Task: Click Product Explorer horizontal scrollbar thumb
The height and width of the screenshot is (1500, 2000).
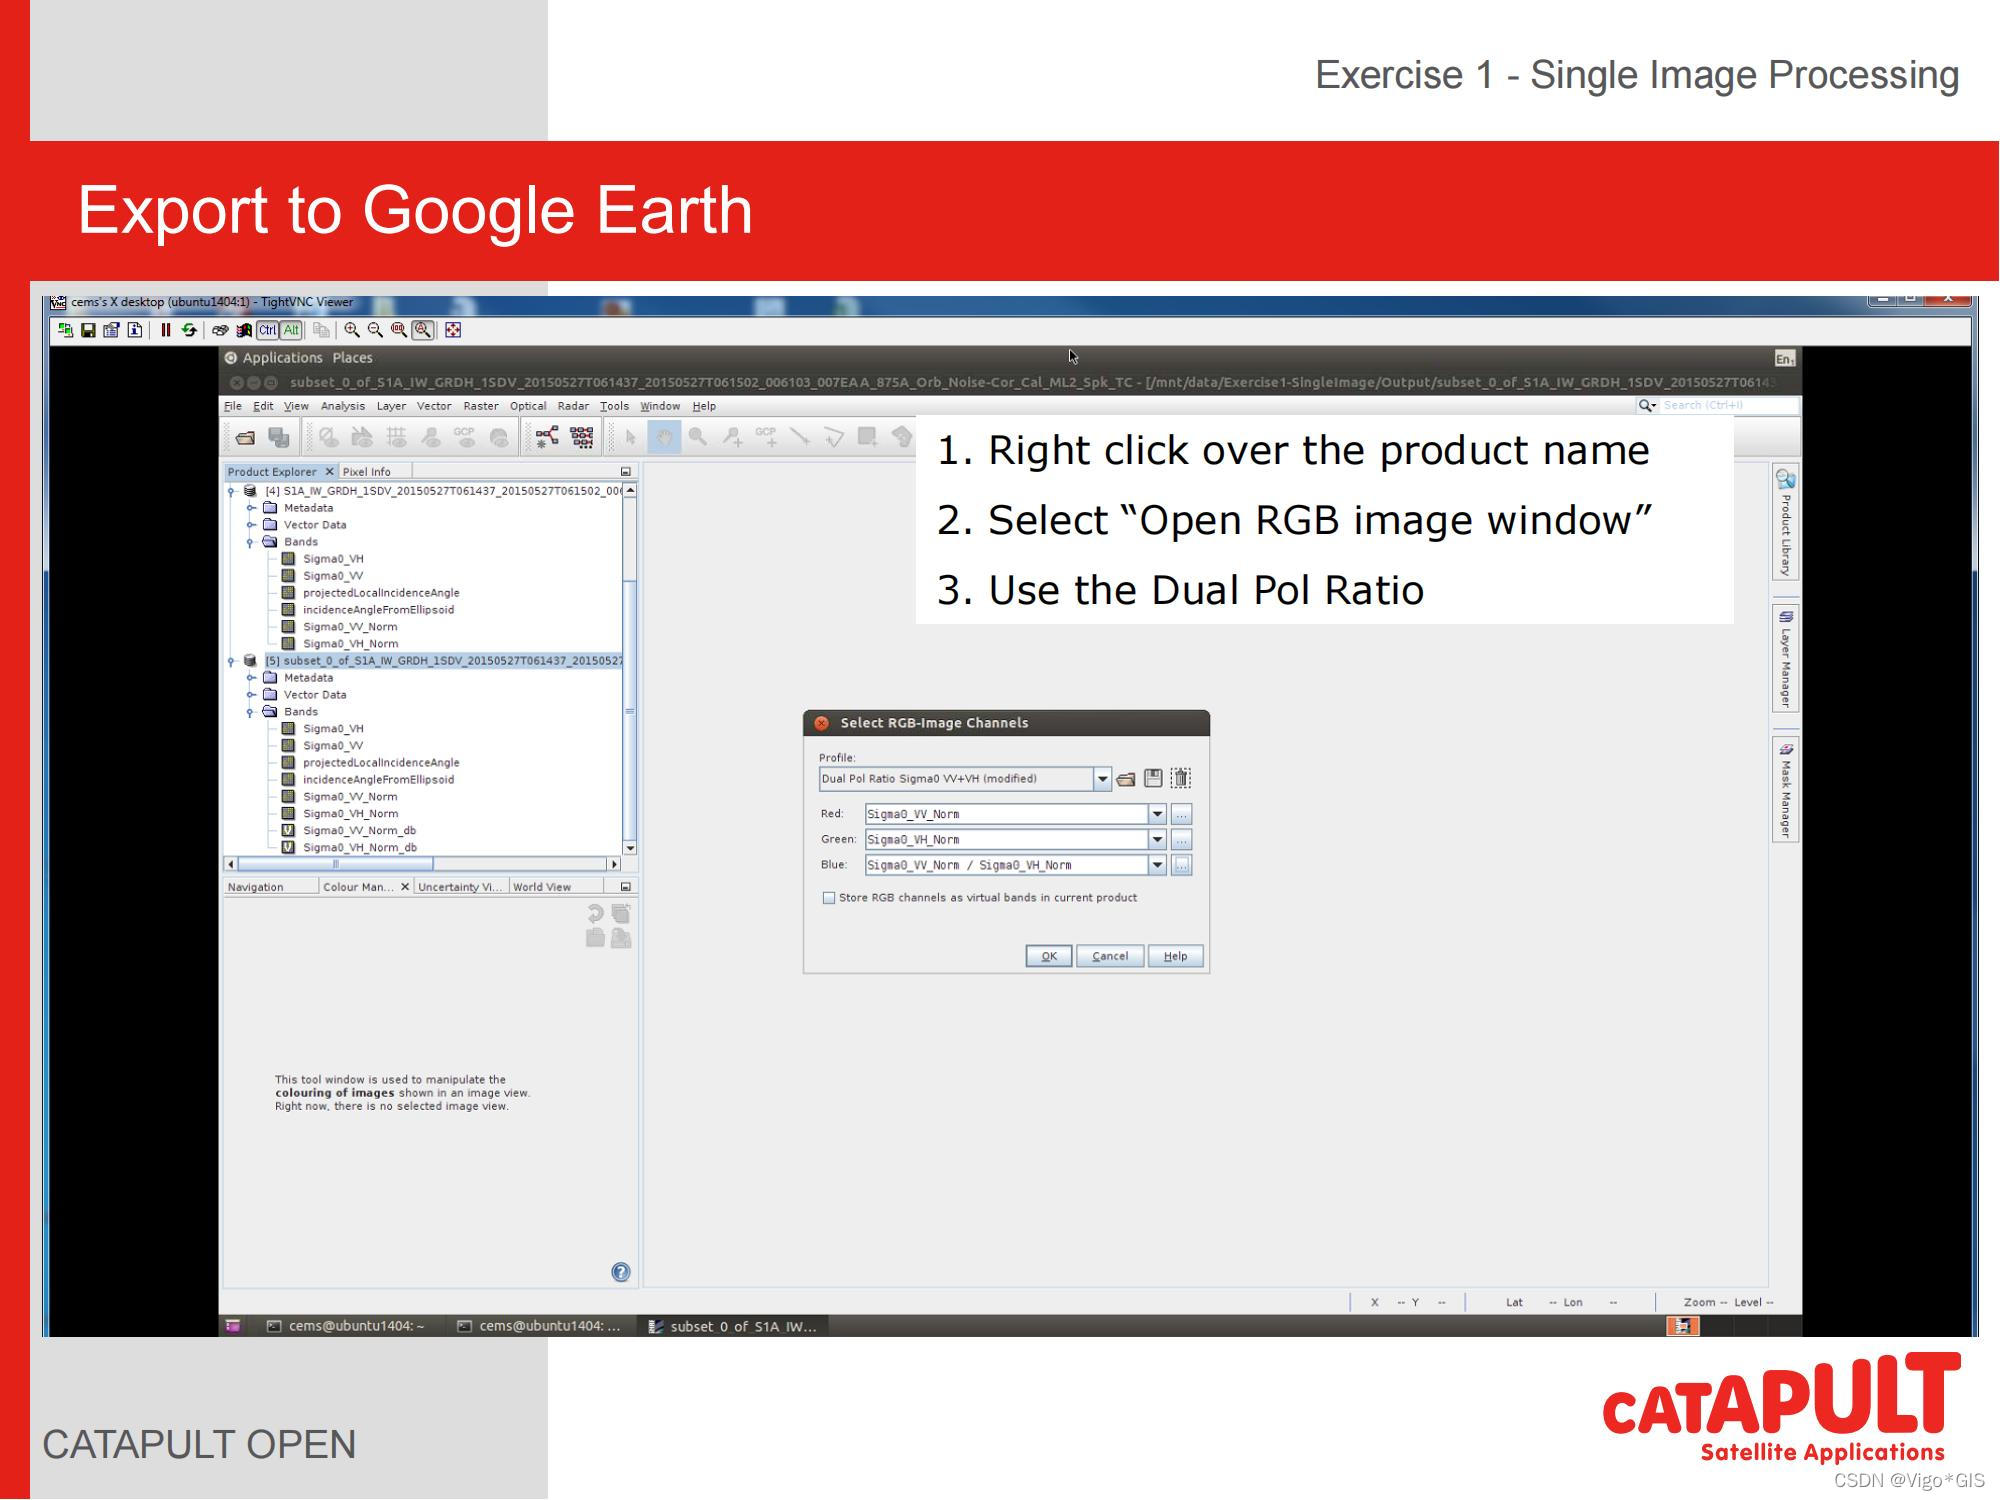Action: pos(335,864)
